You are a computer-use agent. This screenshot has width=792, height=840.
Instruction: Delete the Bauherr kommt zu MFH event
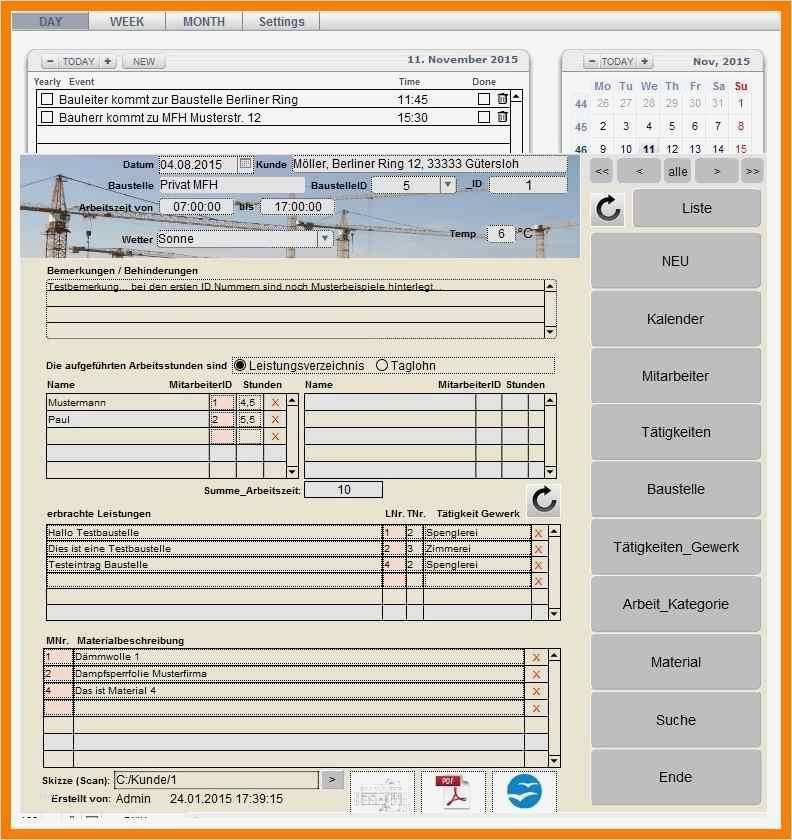click(x=502, y=117)
